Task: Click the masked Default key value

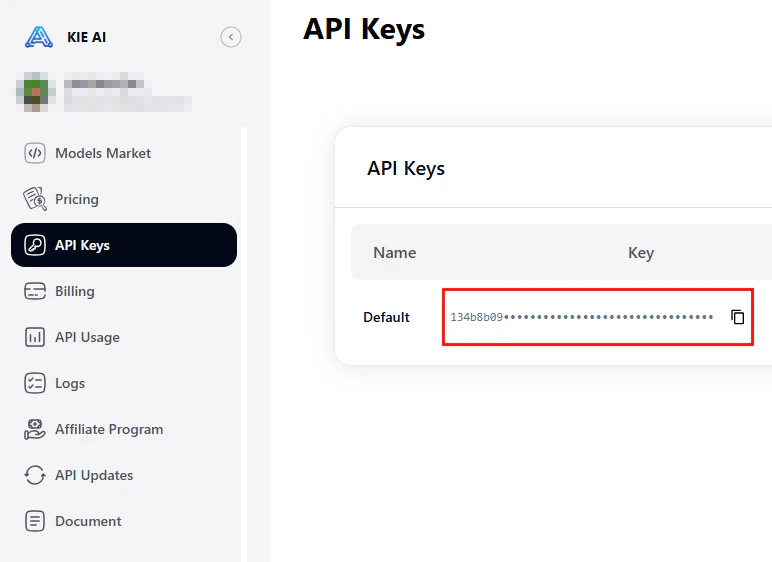Action: tap(581, 317)
